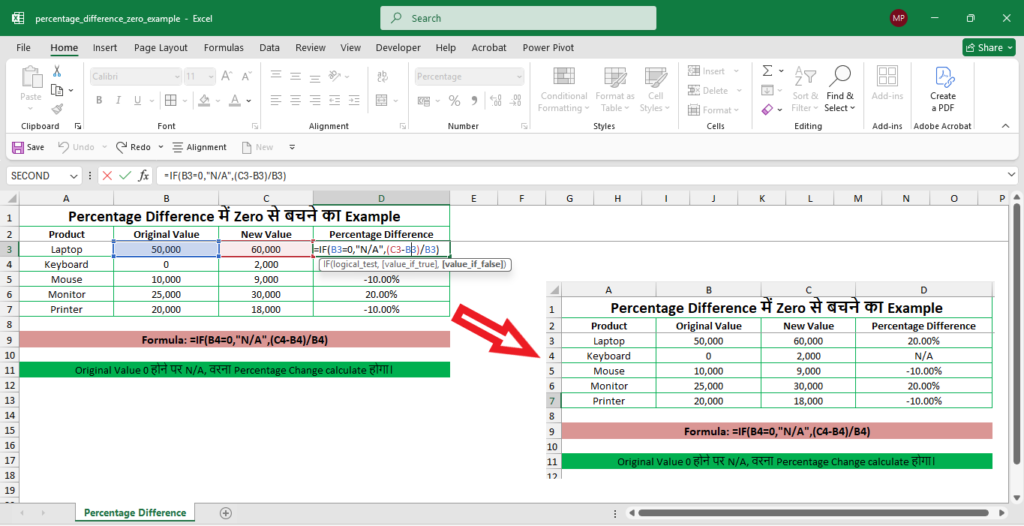Confirm formula with the check mark icon

[x=125, y=176]
